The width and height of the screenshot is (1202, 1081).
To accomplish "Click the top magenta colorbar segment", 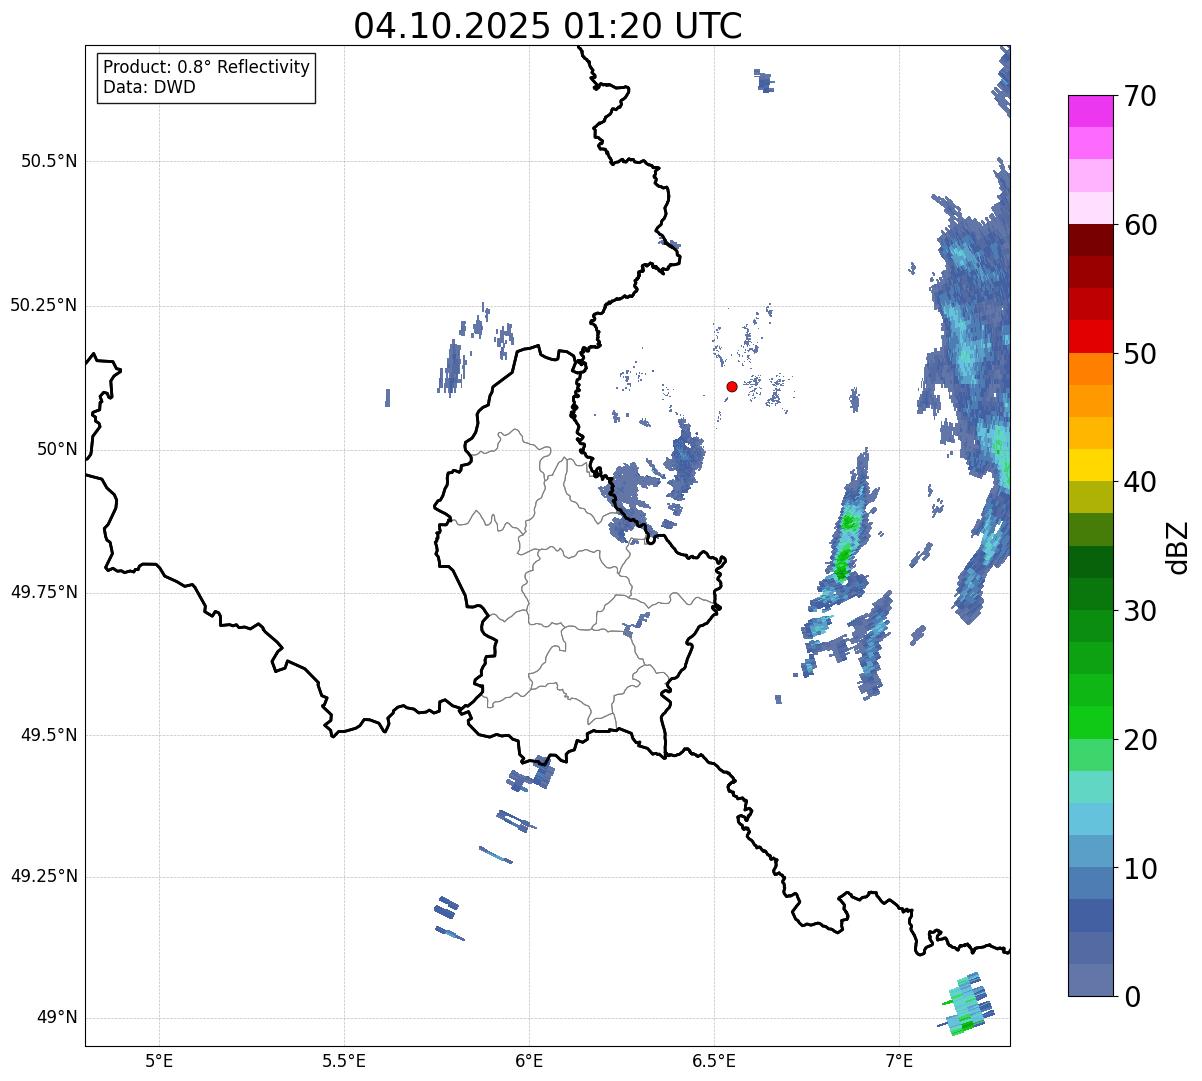I will pos(1091,112).
